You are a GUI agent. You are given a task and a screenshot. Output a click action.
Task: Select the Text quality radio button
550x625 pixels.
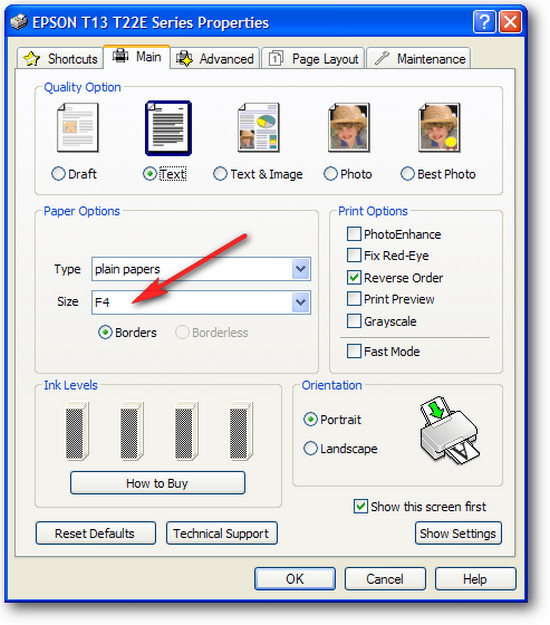click(150, 174)
